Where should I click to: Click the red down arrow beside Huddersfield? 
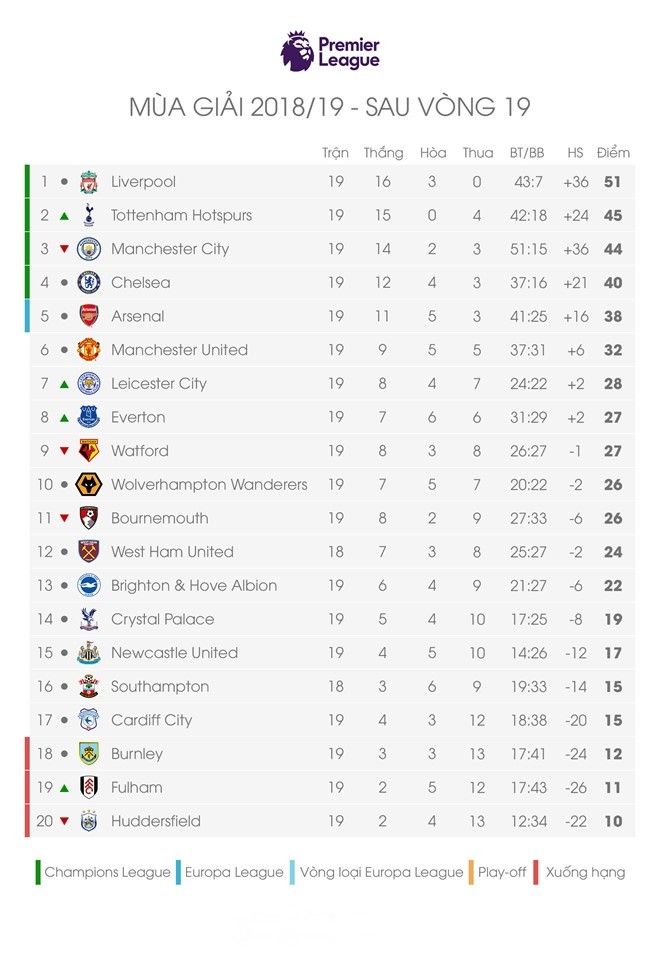pos(64,822)
